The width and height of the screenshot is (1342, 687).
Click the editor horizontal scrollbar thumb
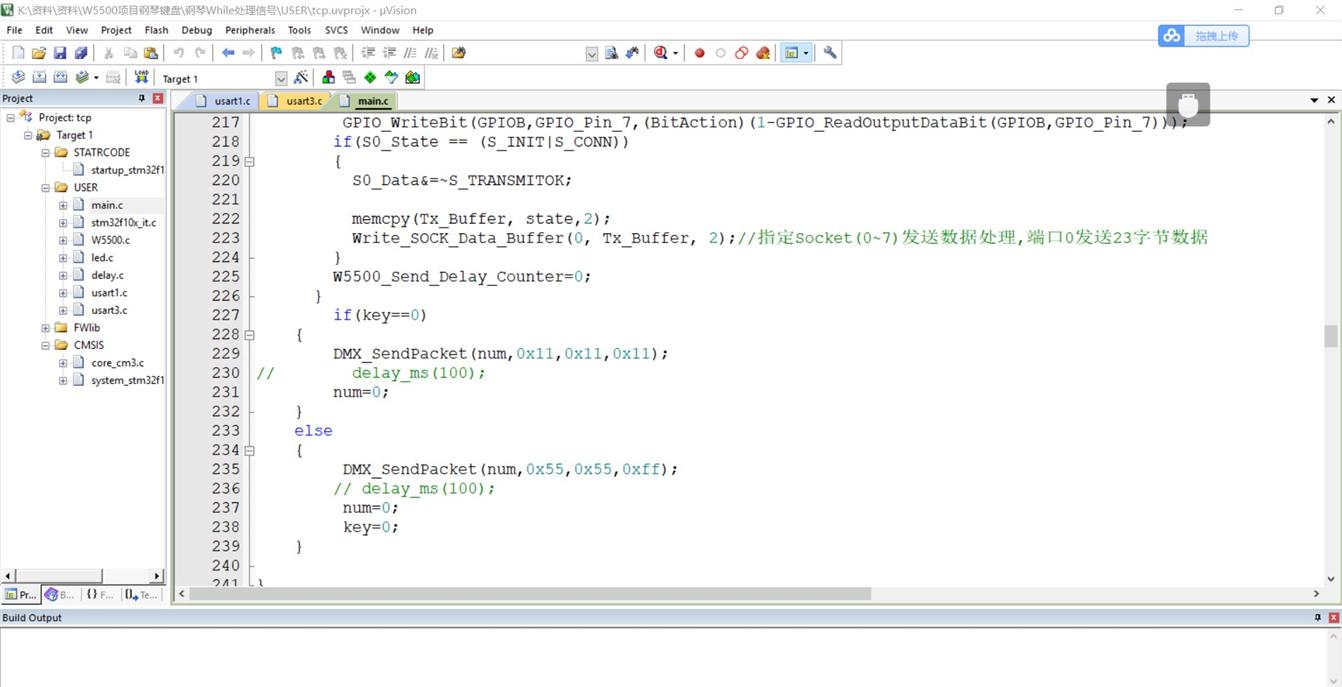click(x=530, y=594)
